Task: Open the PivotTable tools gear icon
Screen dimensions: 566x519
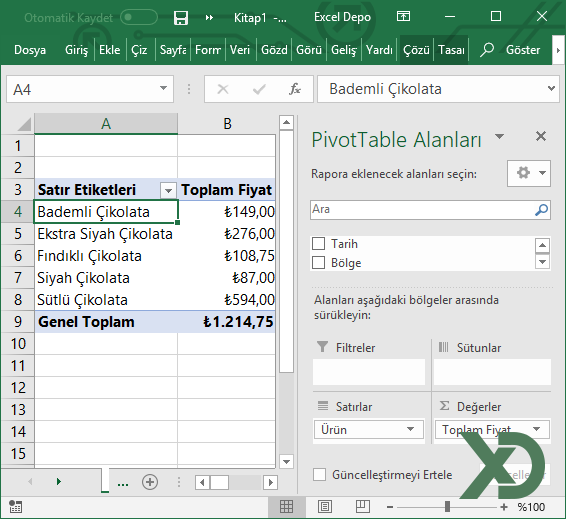Action: [528, 173]
